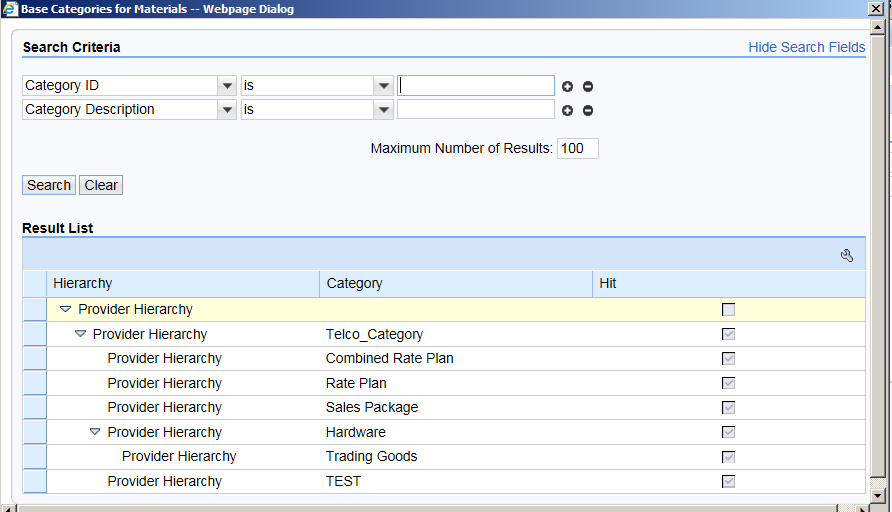Viewport: 892px width, 512px height.
Task: Select the row selector for the Rate Plan row
Action: [x=34, y=383]
